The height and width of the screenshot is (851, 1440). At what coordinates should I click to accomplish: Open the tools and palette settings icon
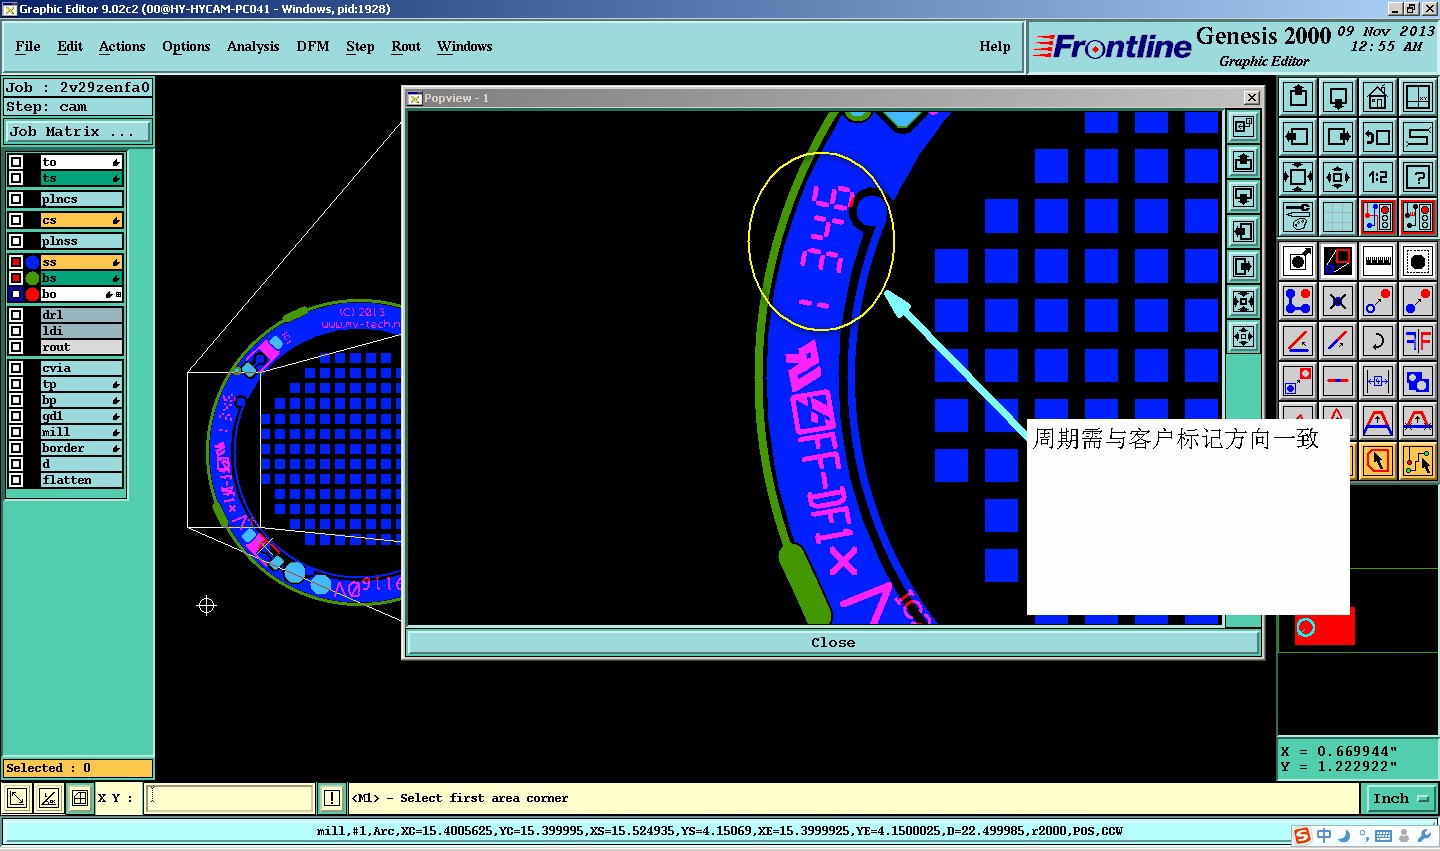1298,217
